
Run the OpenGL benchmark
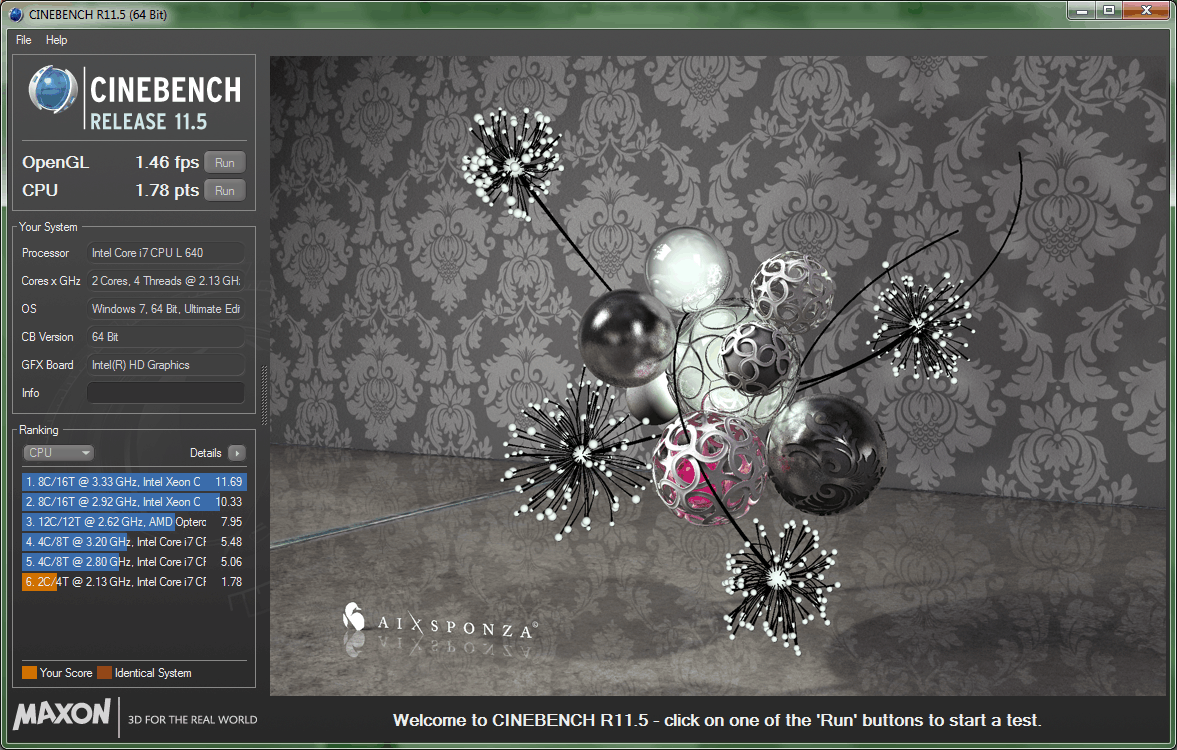[x=224, y=162]
